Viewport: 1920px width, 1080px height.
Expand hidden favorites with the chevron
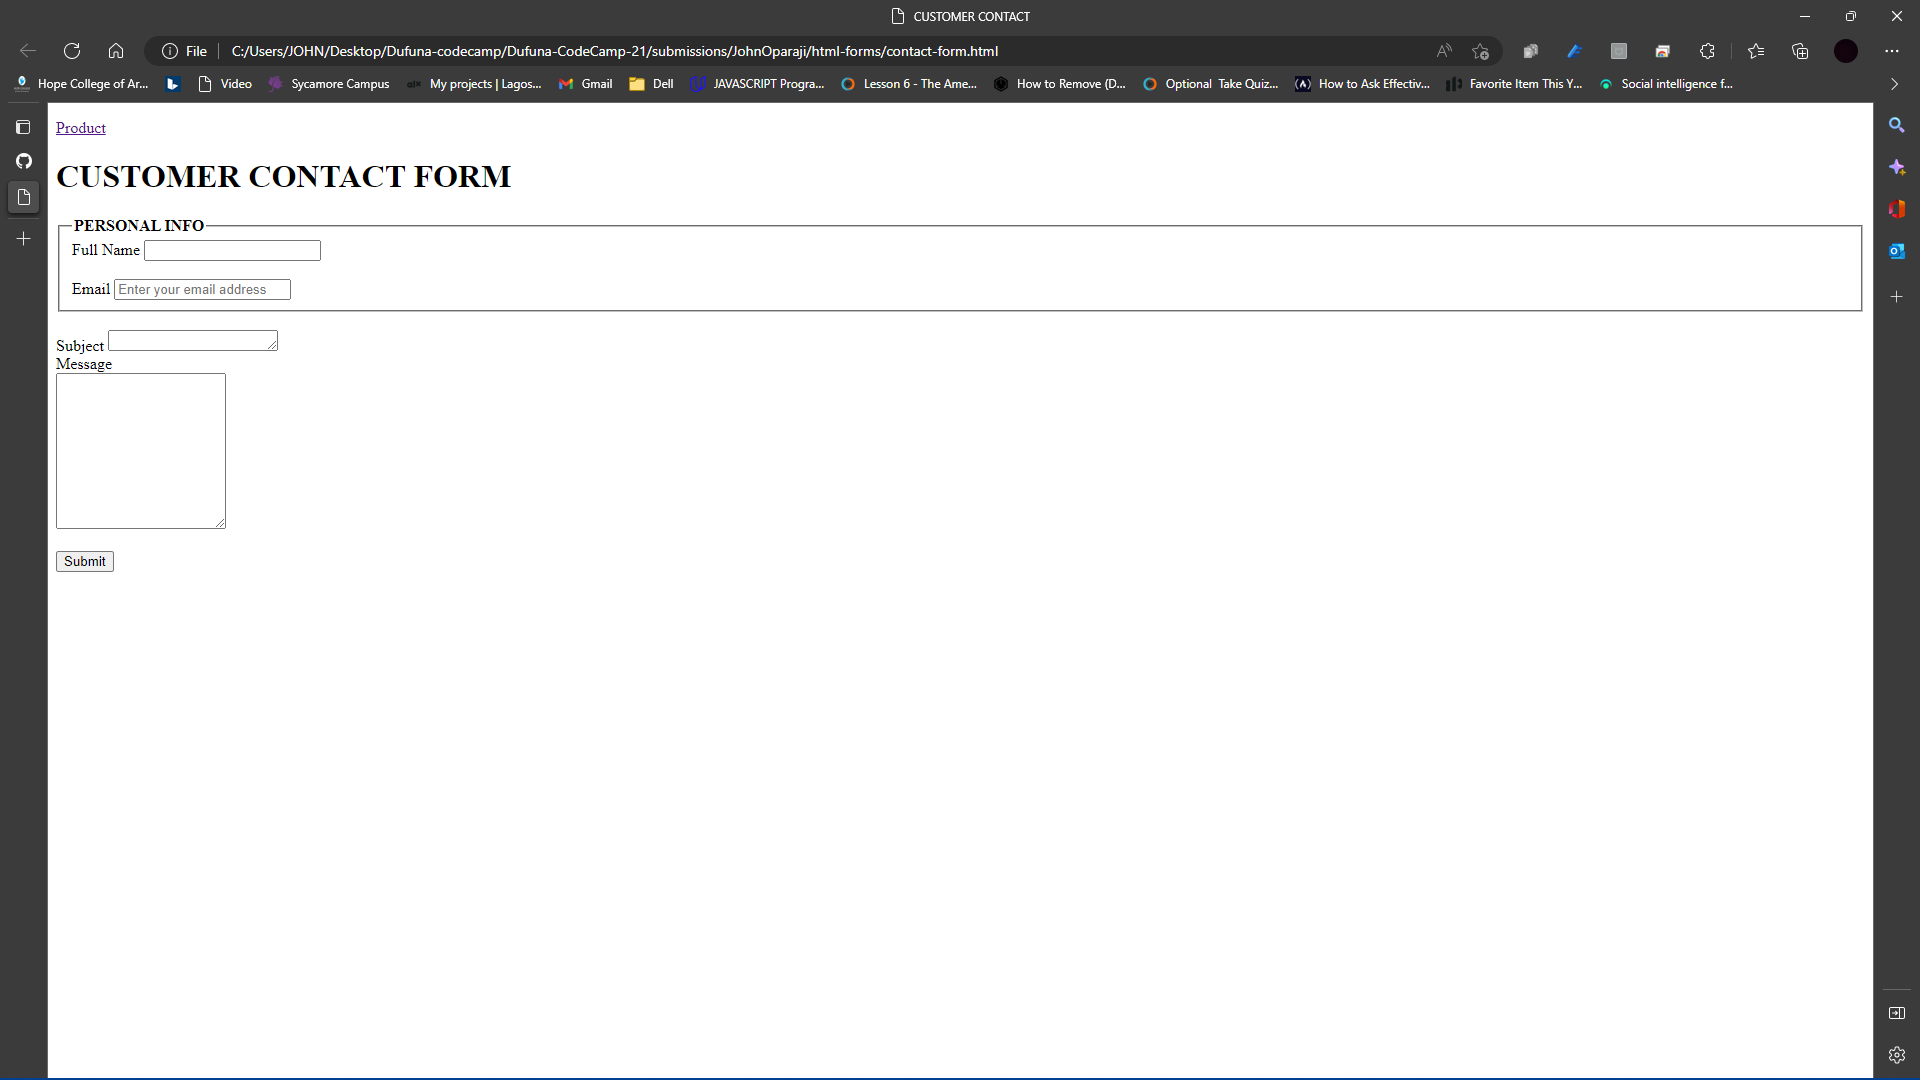[x=1892, y=84]
